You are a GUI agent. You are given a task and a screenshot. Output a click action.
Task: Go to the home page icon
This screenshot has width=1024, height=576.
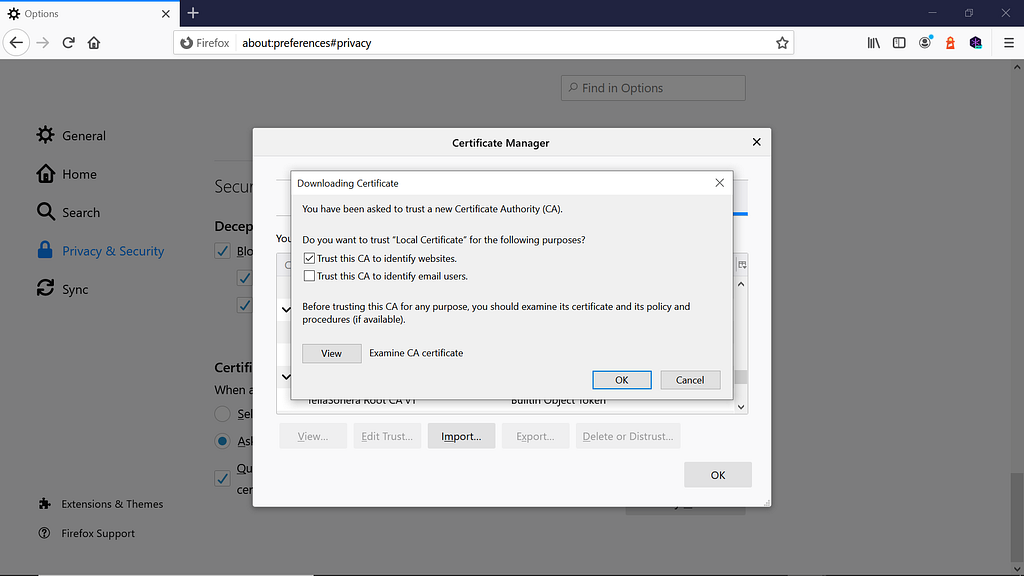[94, 43]
